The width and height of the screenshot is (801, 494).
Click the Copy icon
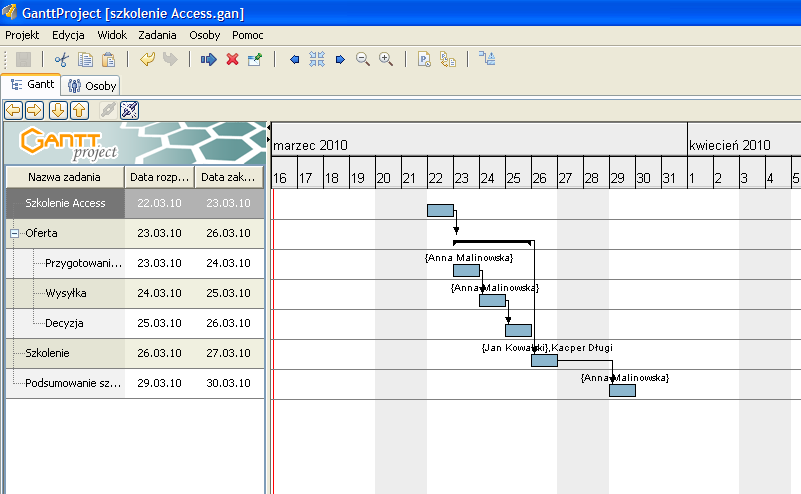coord(85,59)
